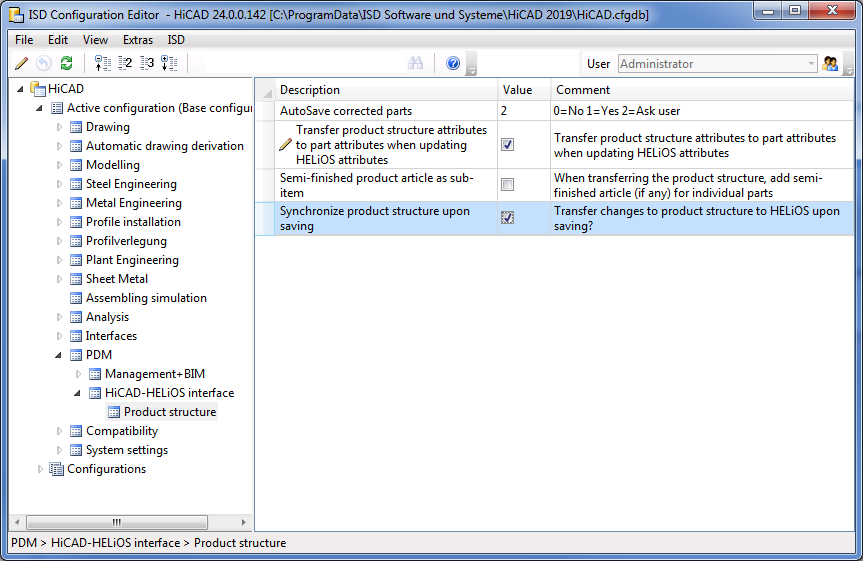This screenshot has width=863, height=561.
Task: Expand all tree levels icon
Action: (169, 63)
